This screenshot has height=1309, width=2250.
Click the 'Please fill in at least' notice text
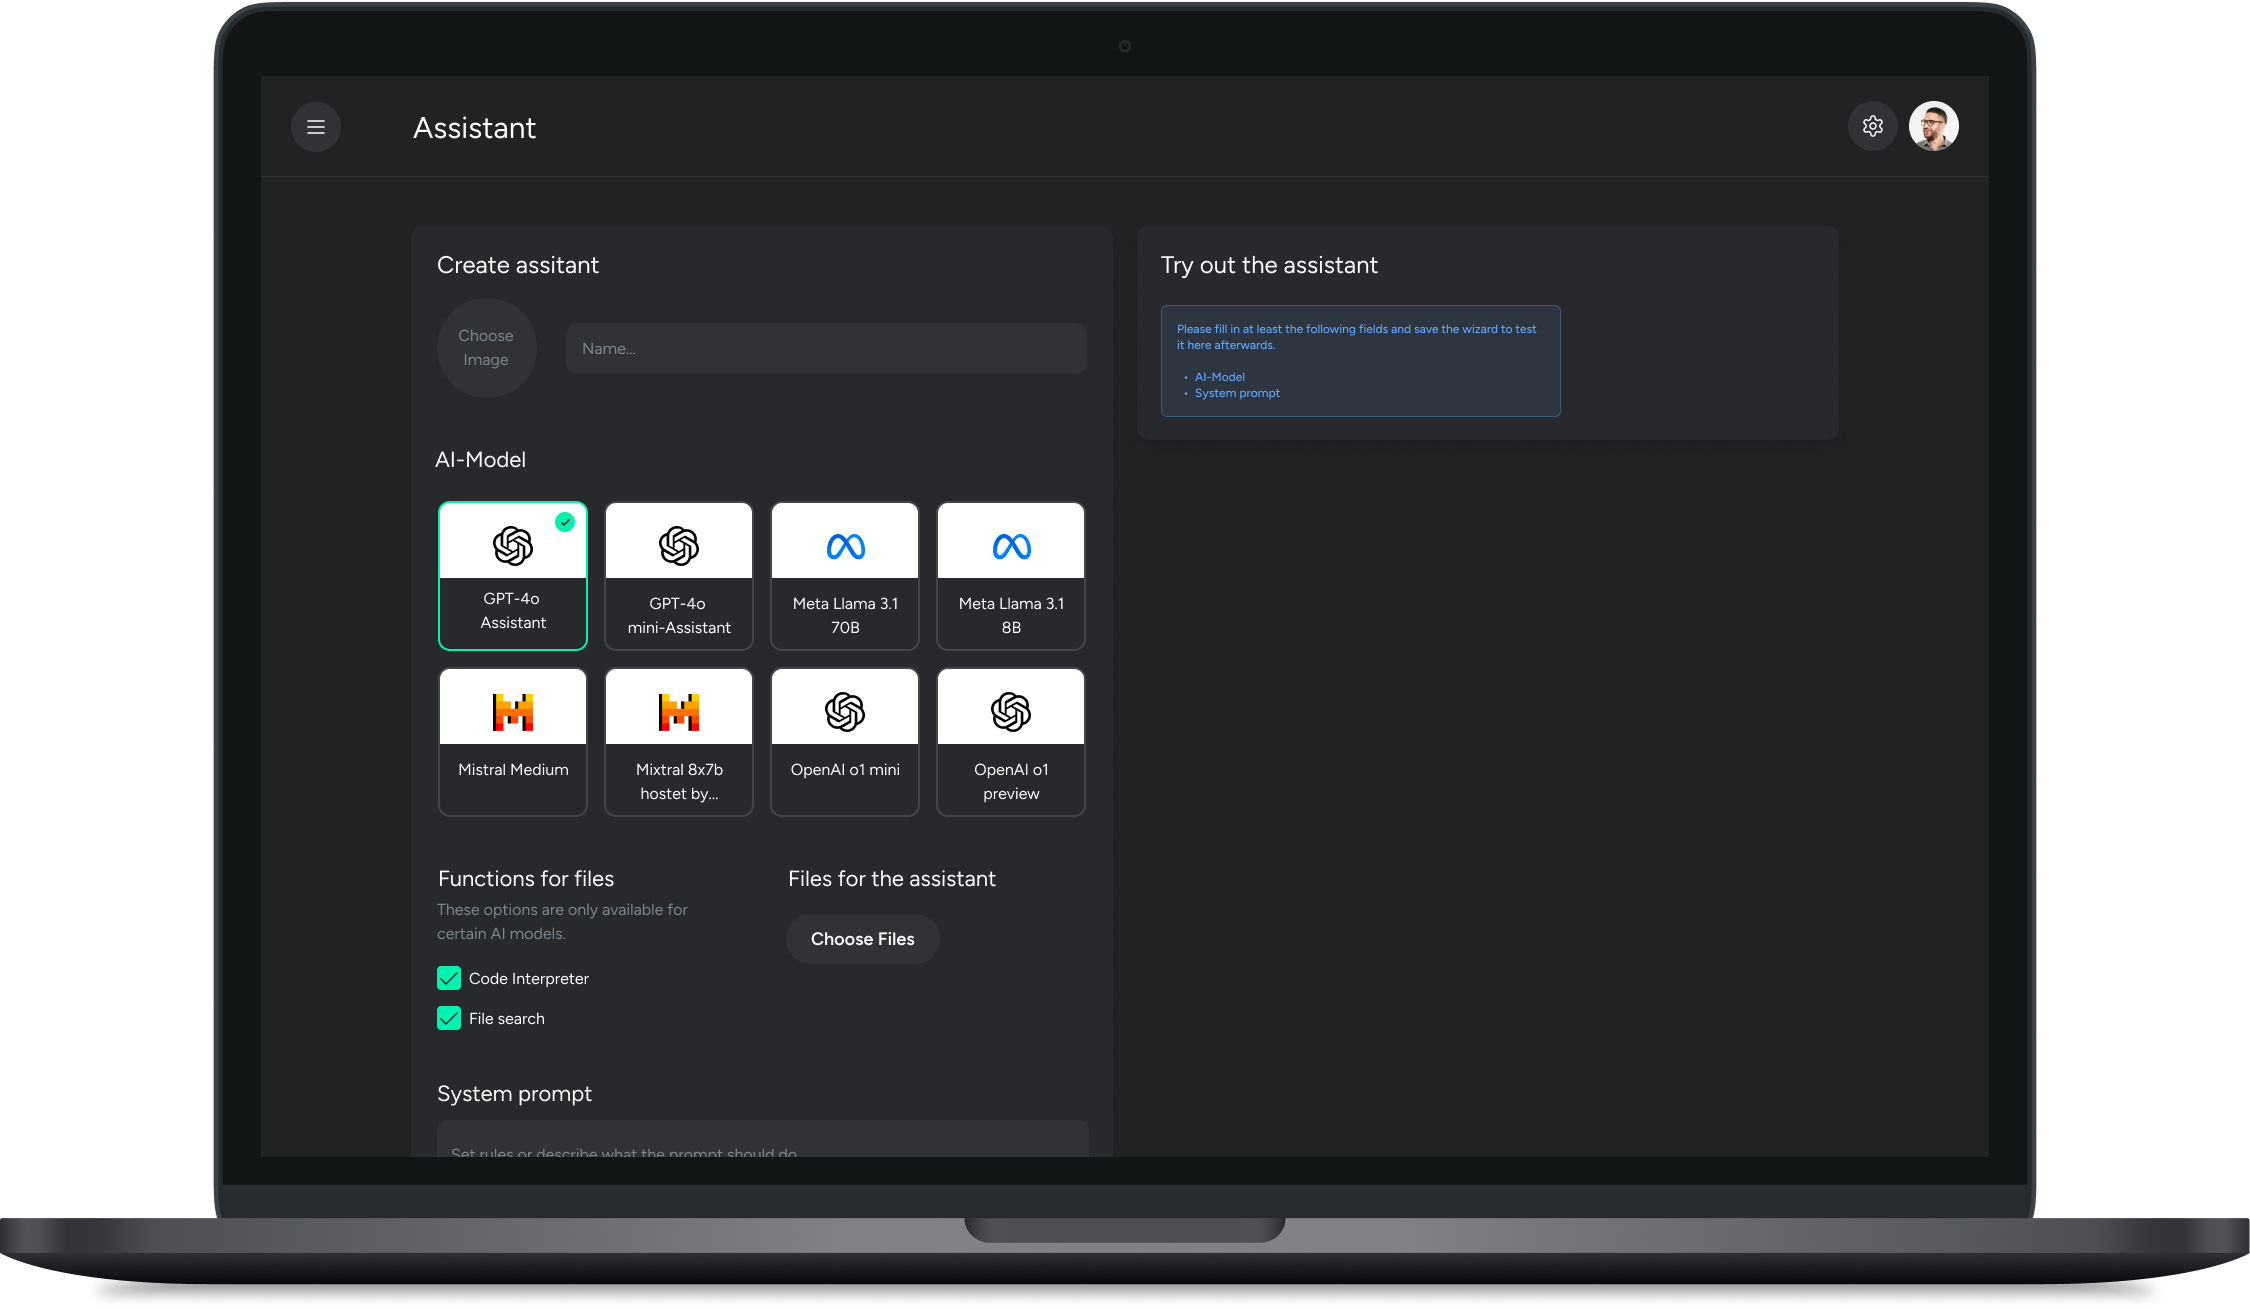1357,337
